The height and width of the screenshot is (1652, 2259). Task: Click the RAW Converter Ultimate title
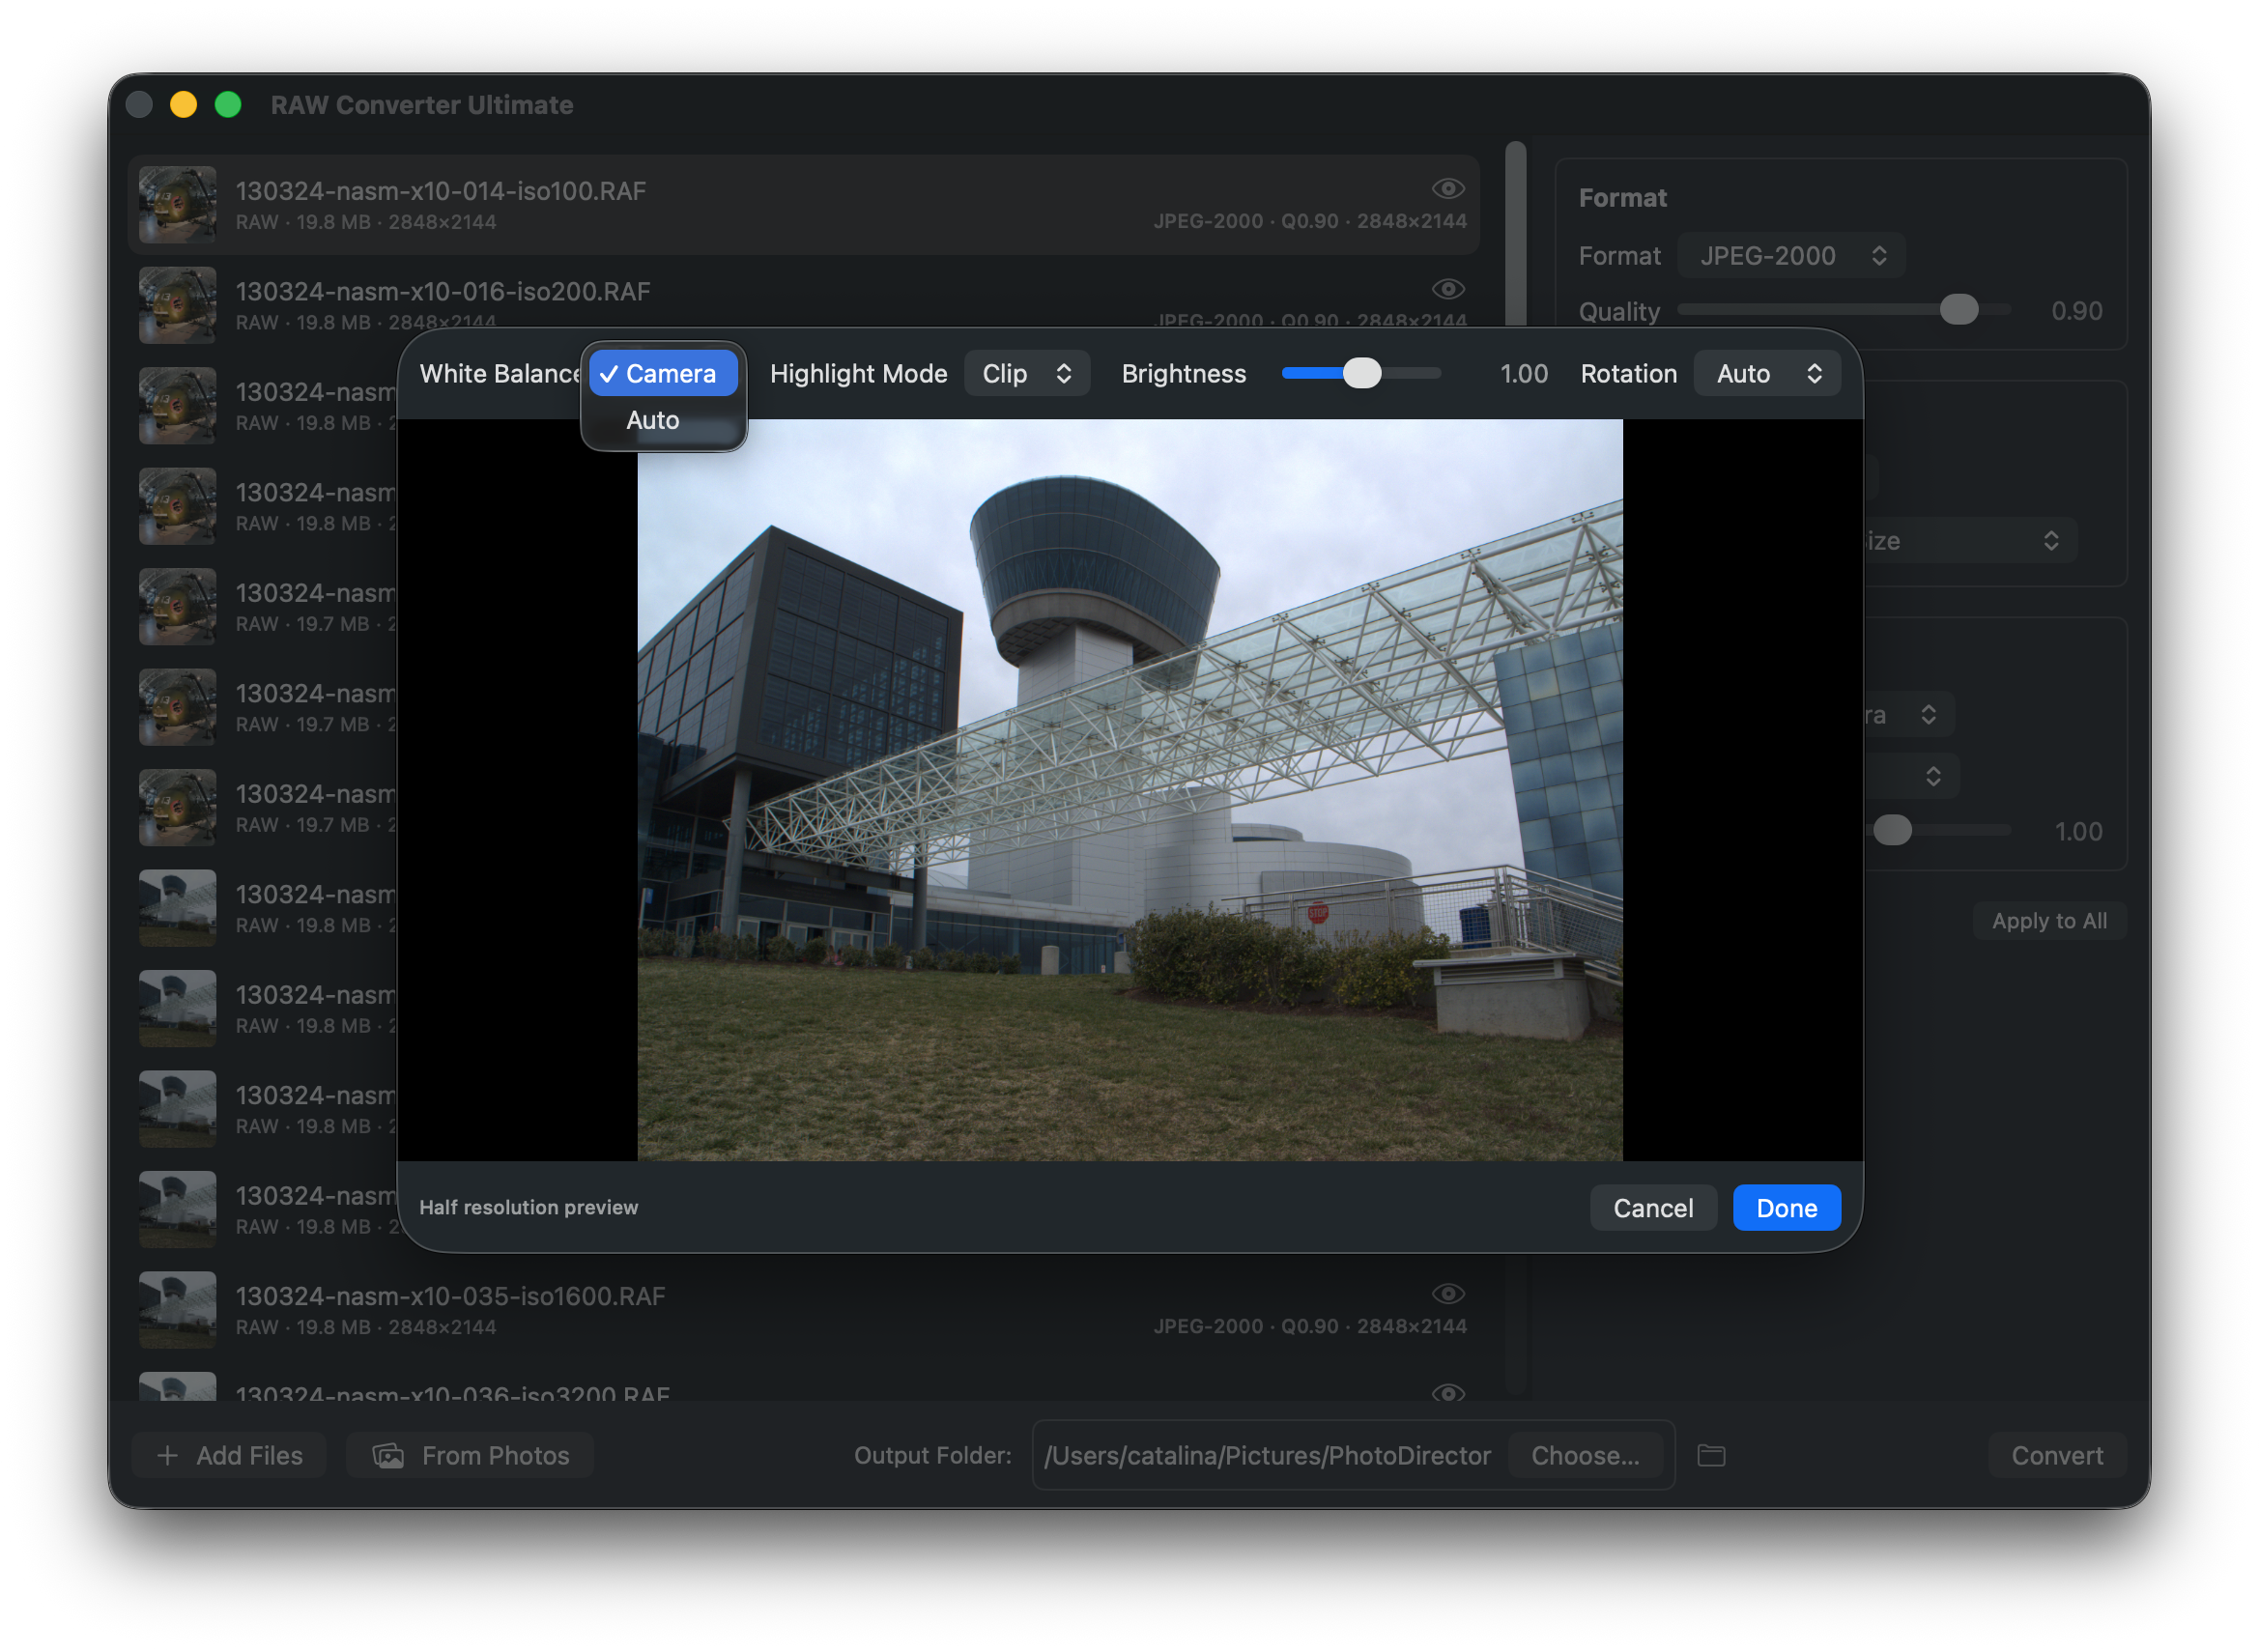tap(421, 105)
